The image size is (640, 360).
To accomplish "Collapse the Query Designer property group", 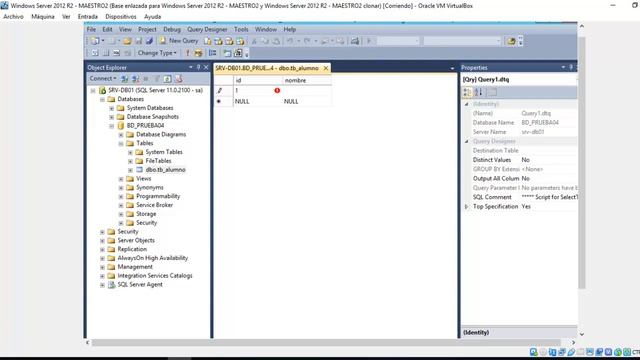I will [467, 141].
